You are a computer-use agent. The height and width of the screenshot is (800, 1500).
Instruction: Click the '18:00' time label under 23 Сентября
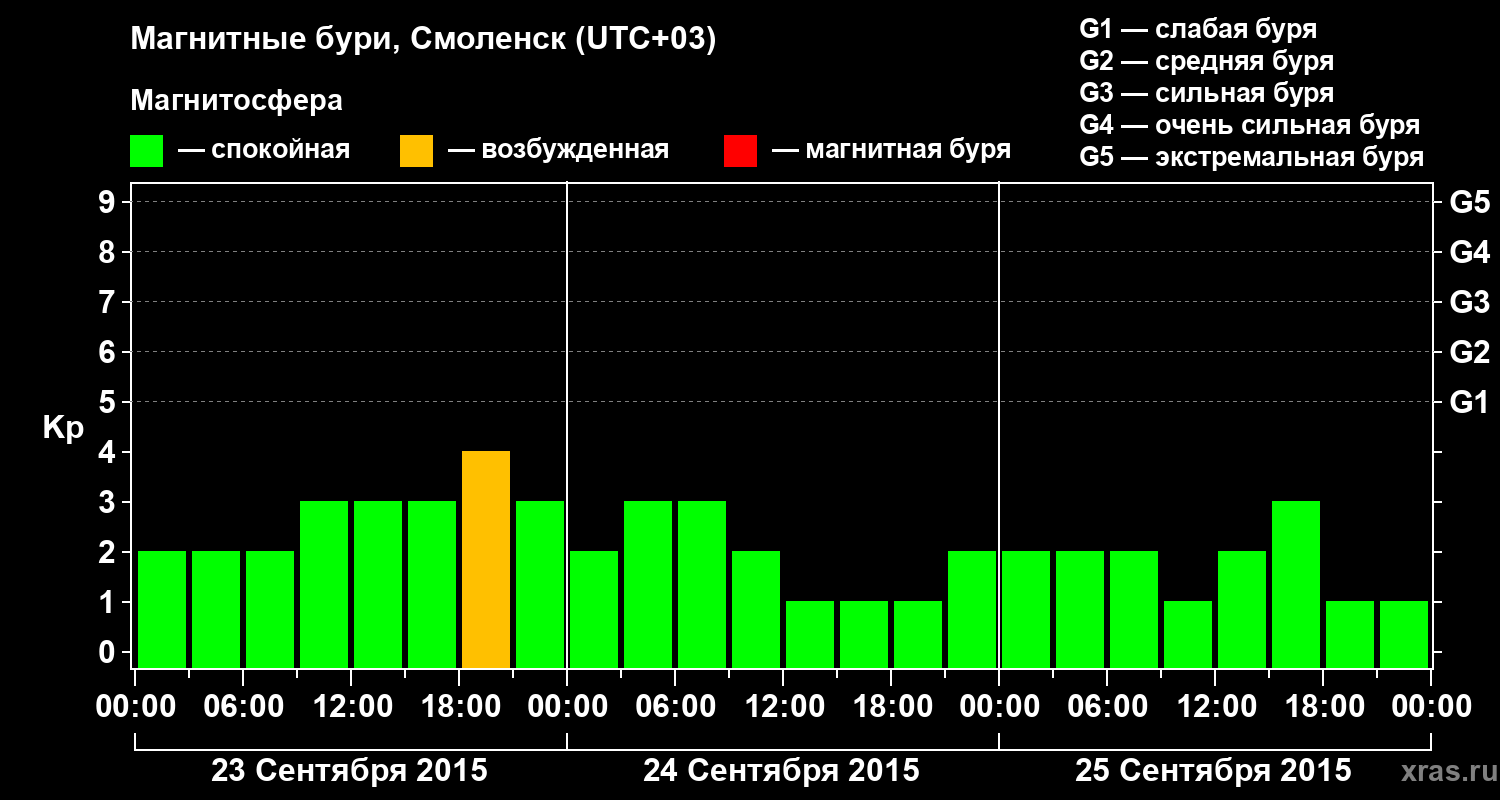459,707
